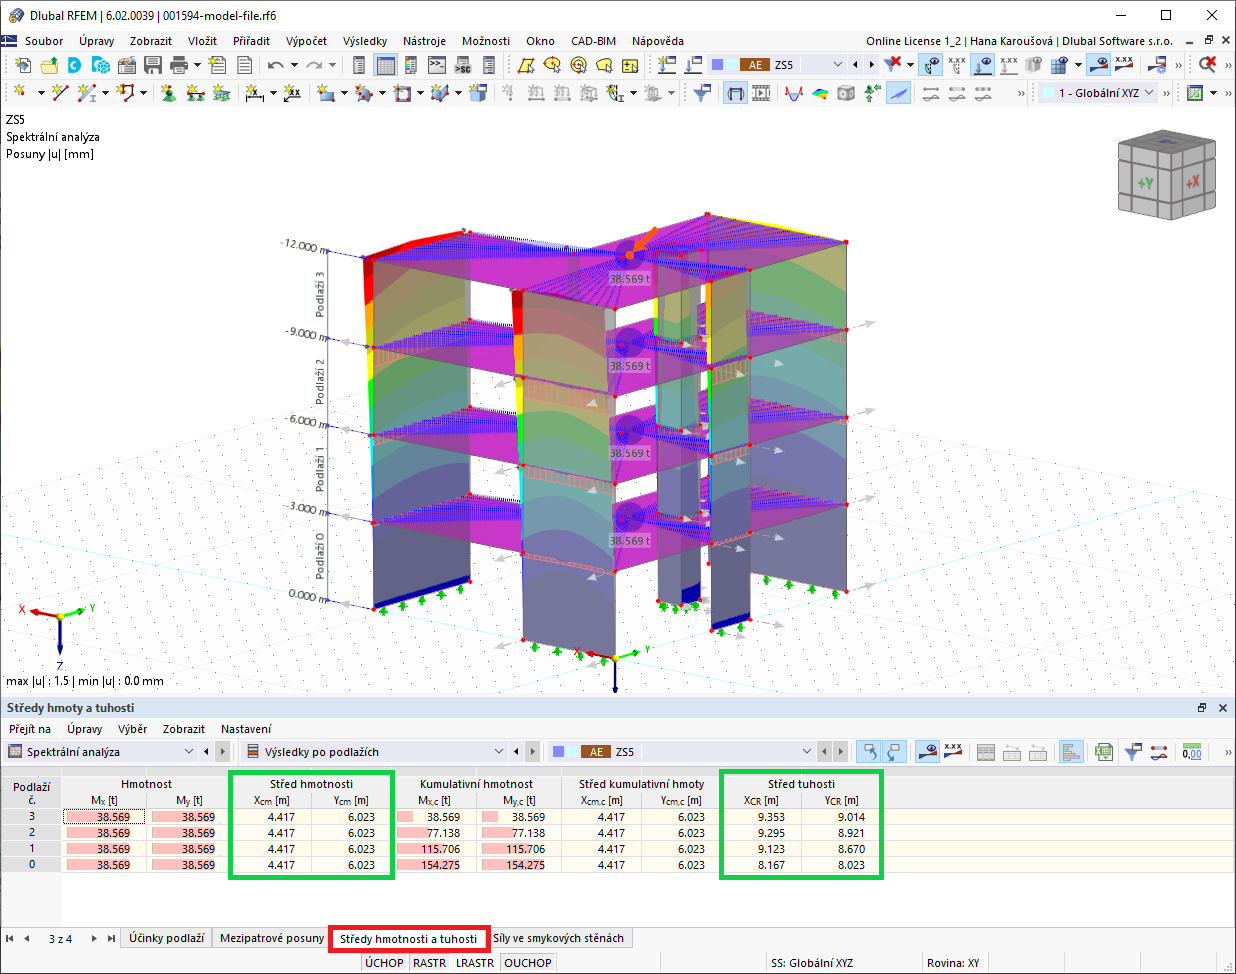Toggle show loads eye icon
Viewport: 1236px width, 974px height.
[x=983, y=64]
